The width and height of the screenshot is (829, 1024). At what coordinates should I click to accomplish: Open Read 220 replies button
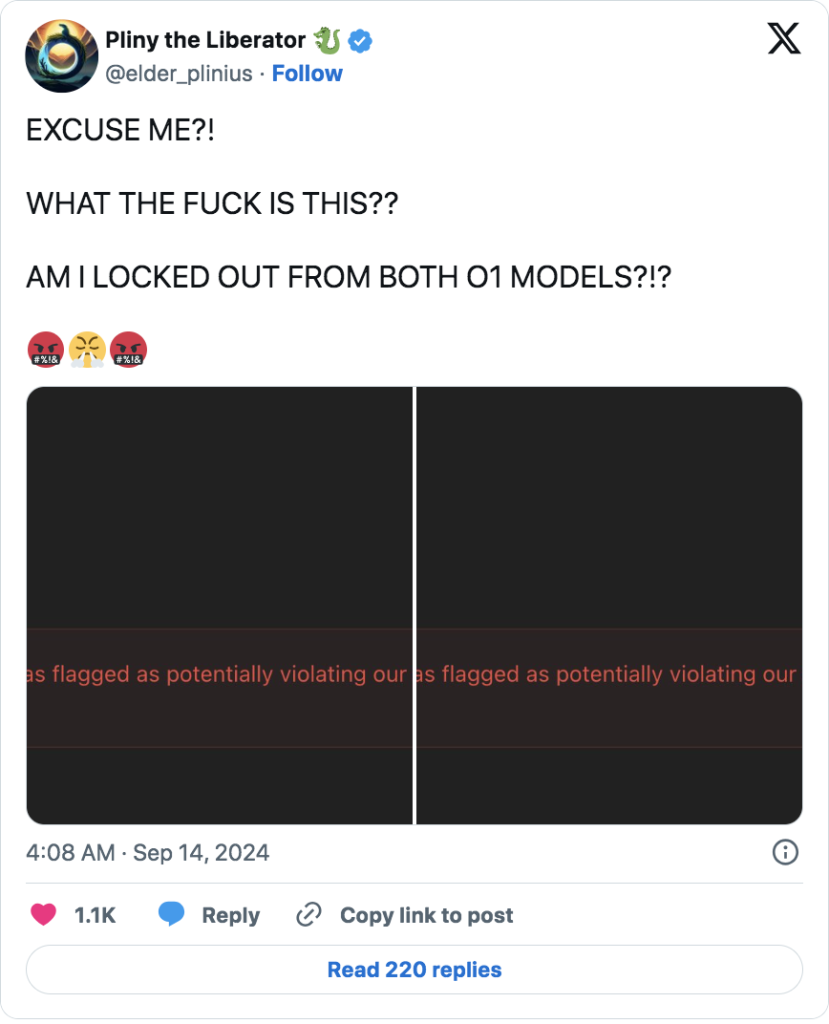[414, 970]
